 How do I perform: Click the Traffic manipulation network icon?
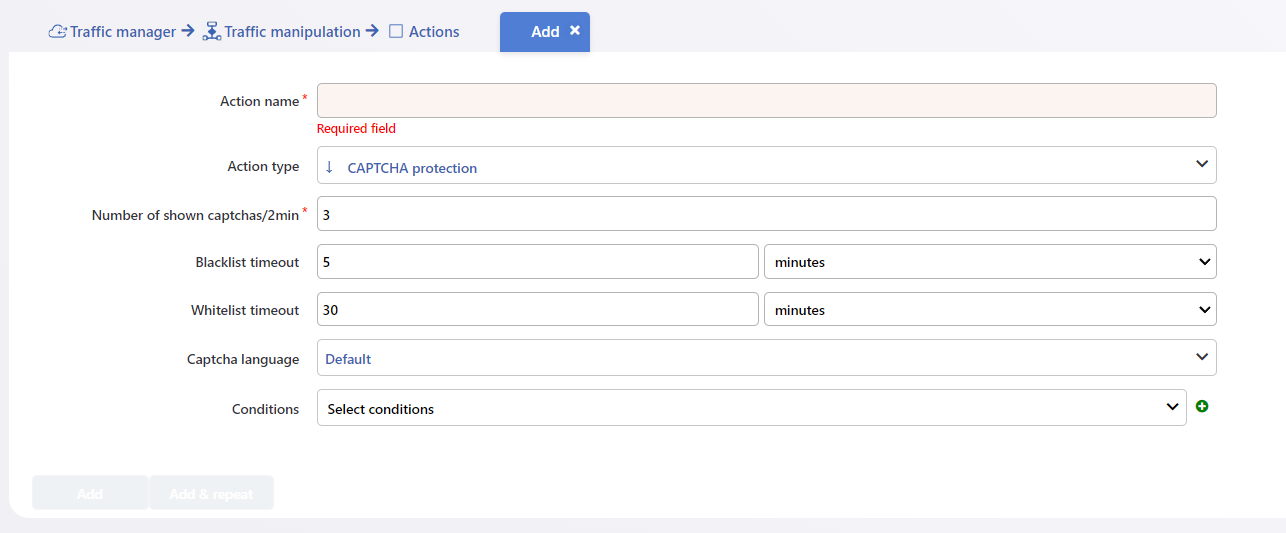[211, 31]
